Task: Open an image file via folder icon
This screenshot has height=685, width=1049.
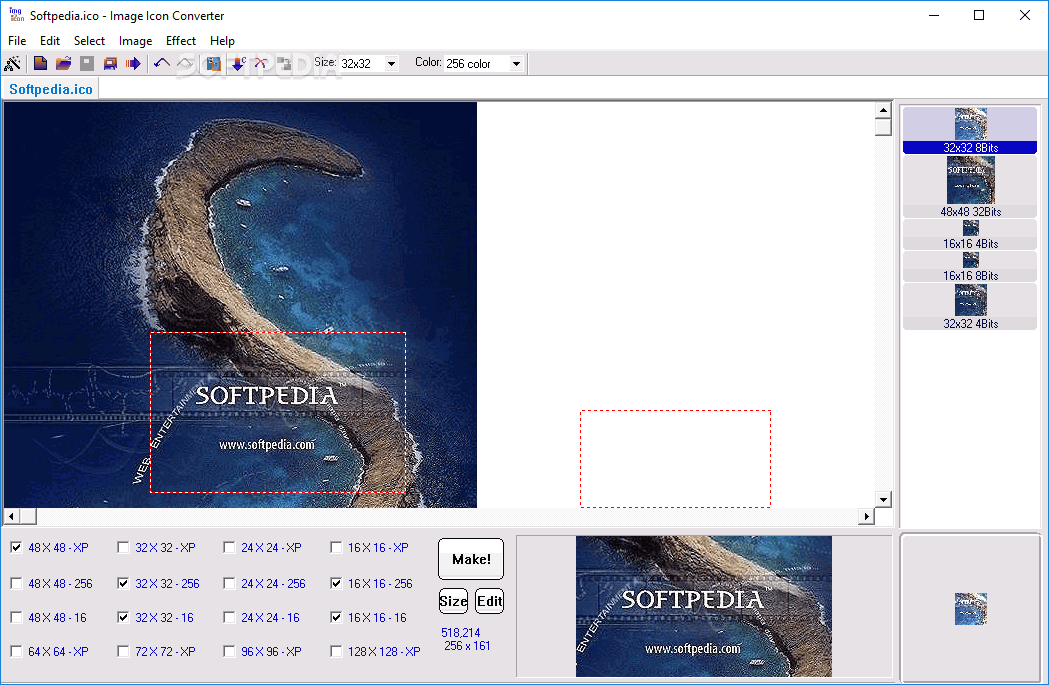Action: pyautogui.click(x=64, y=64)
